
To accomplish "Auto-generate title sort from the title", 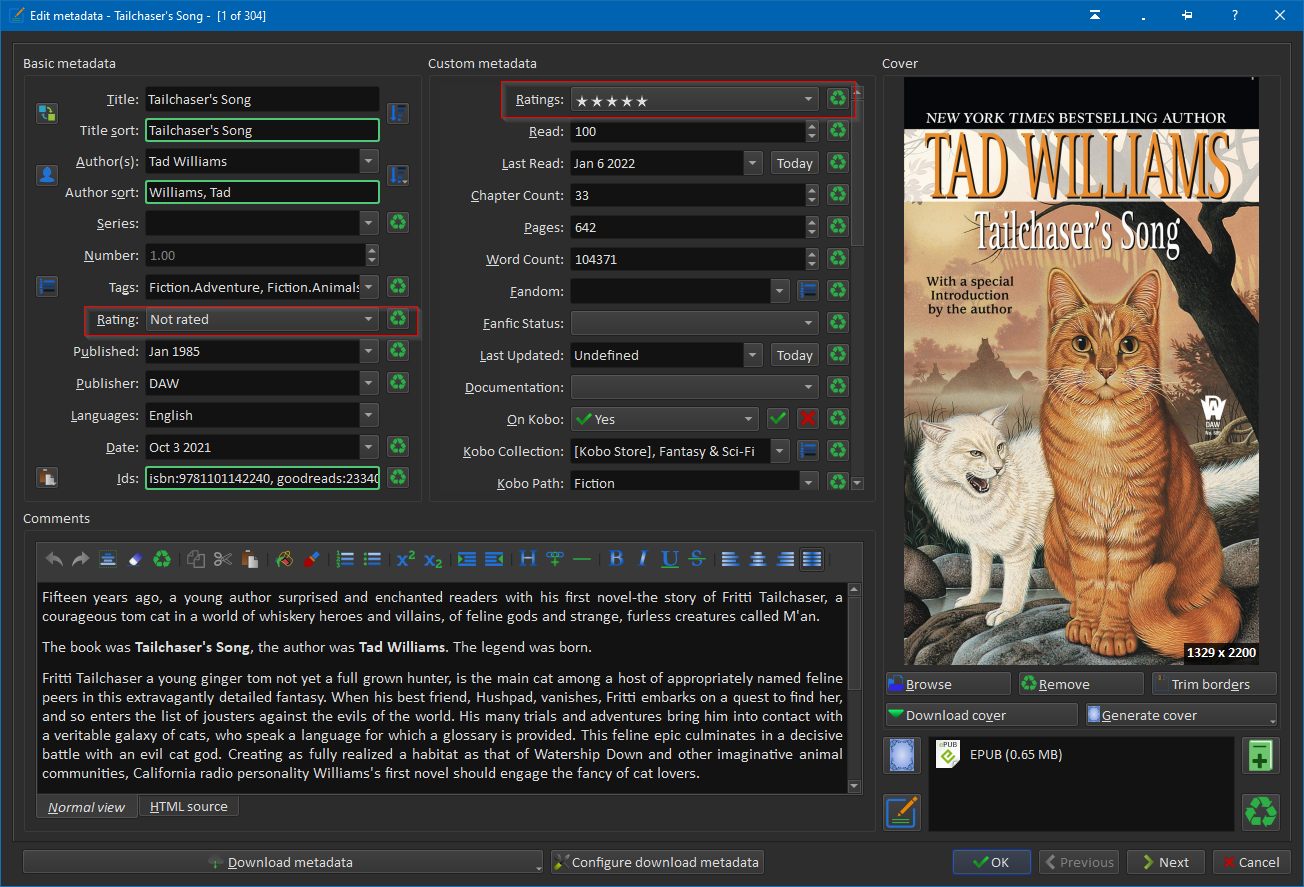I will [x=398, y=113].
